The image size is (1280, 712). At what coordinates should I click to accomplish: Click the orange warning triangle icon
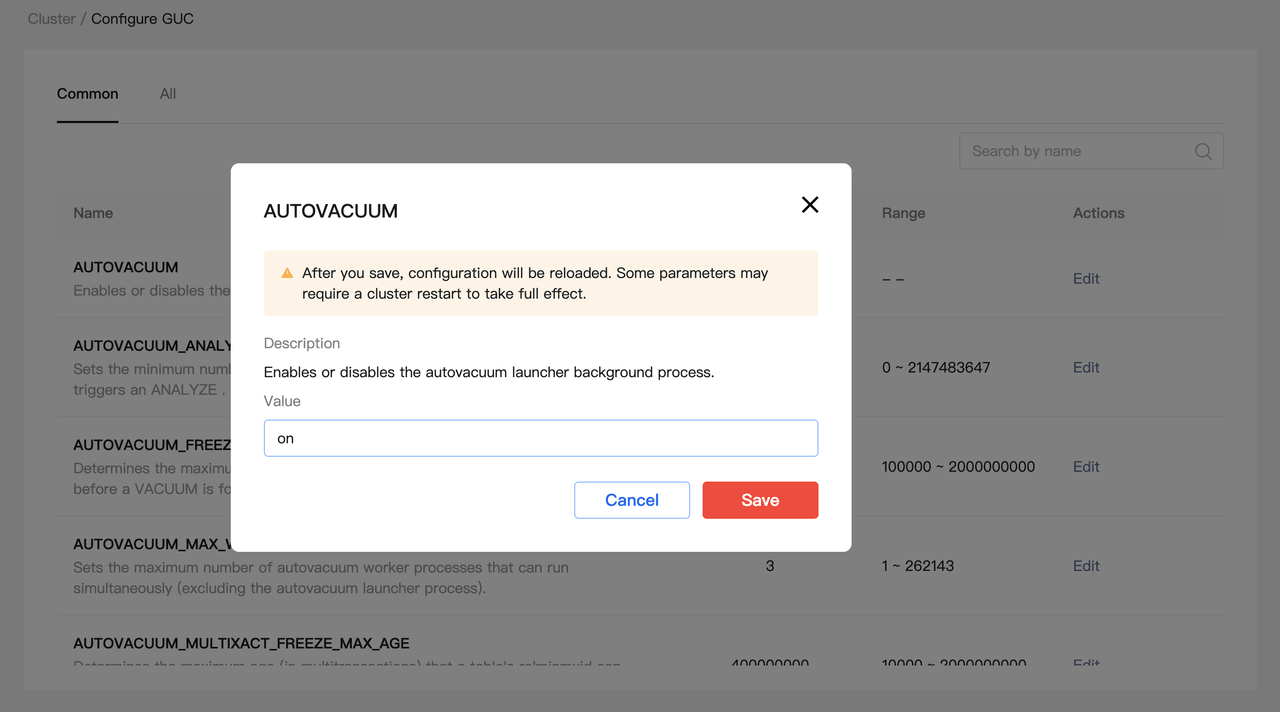click(287, 273)
